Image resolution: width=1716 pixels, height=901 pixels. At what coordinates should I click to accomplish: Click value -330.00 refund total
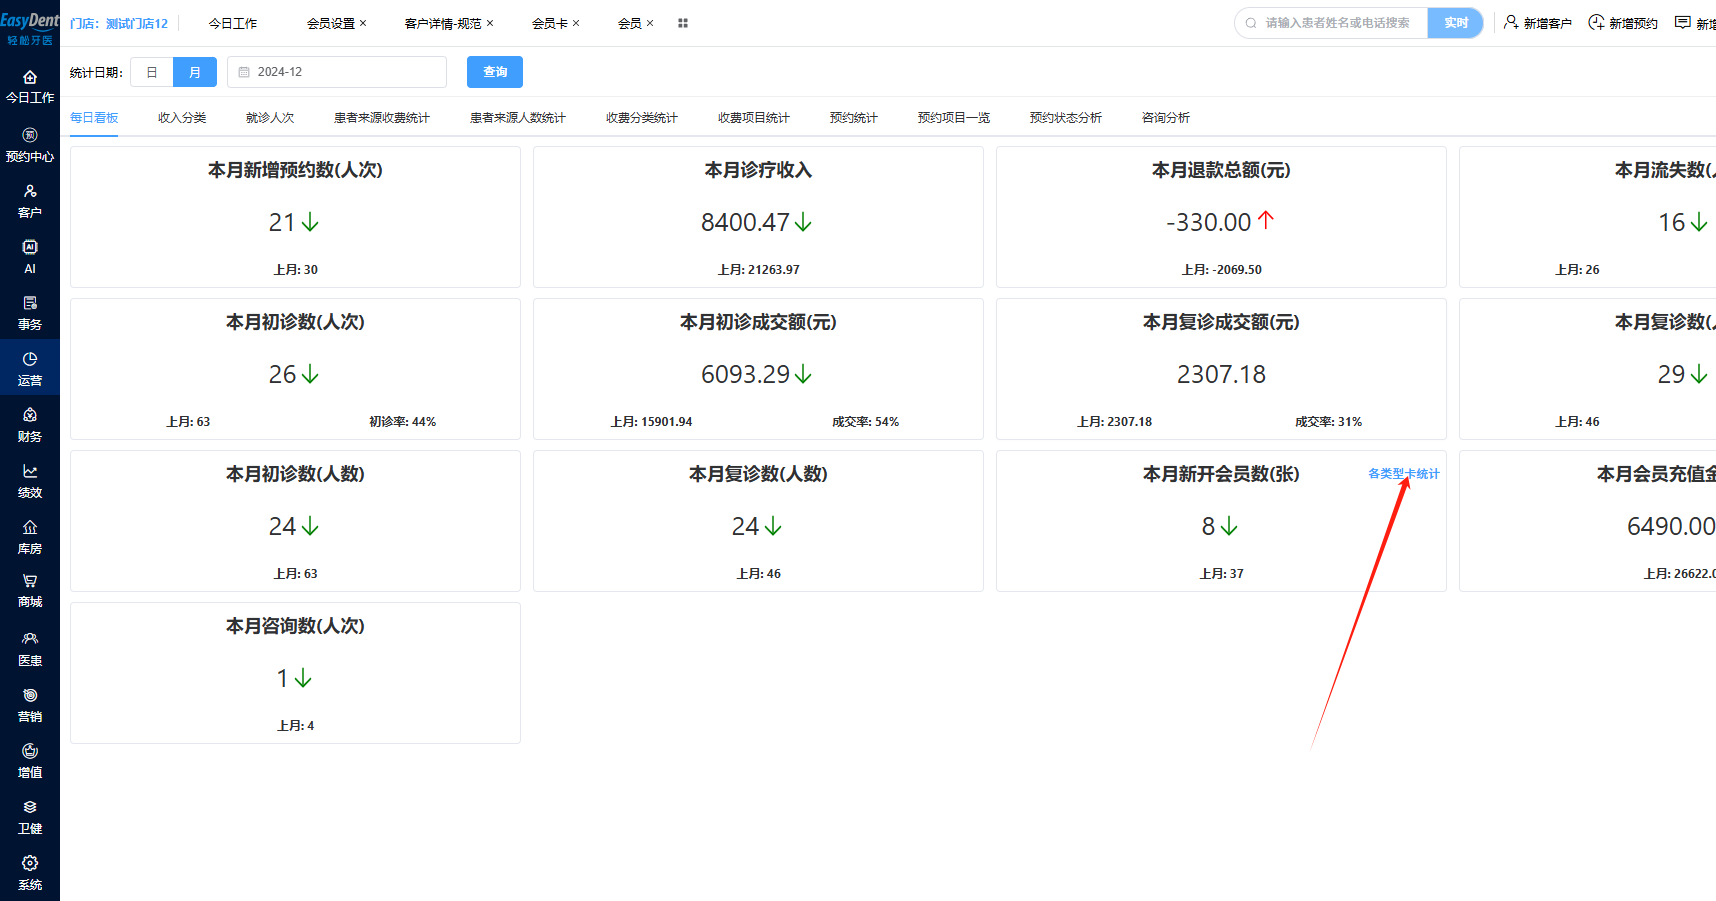pos(1209,222)
